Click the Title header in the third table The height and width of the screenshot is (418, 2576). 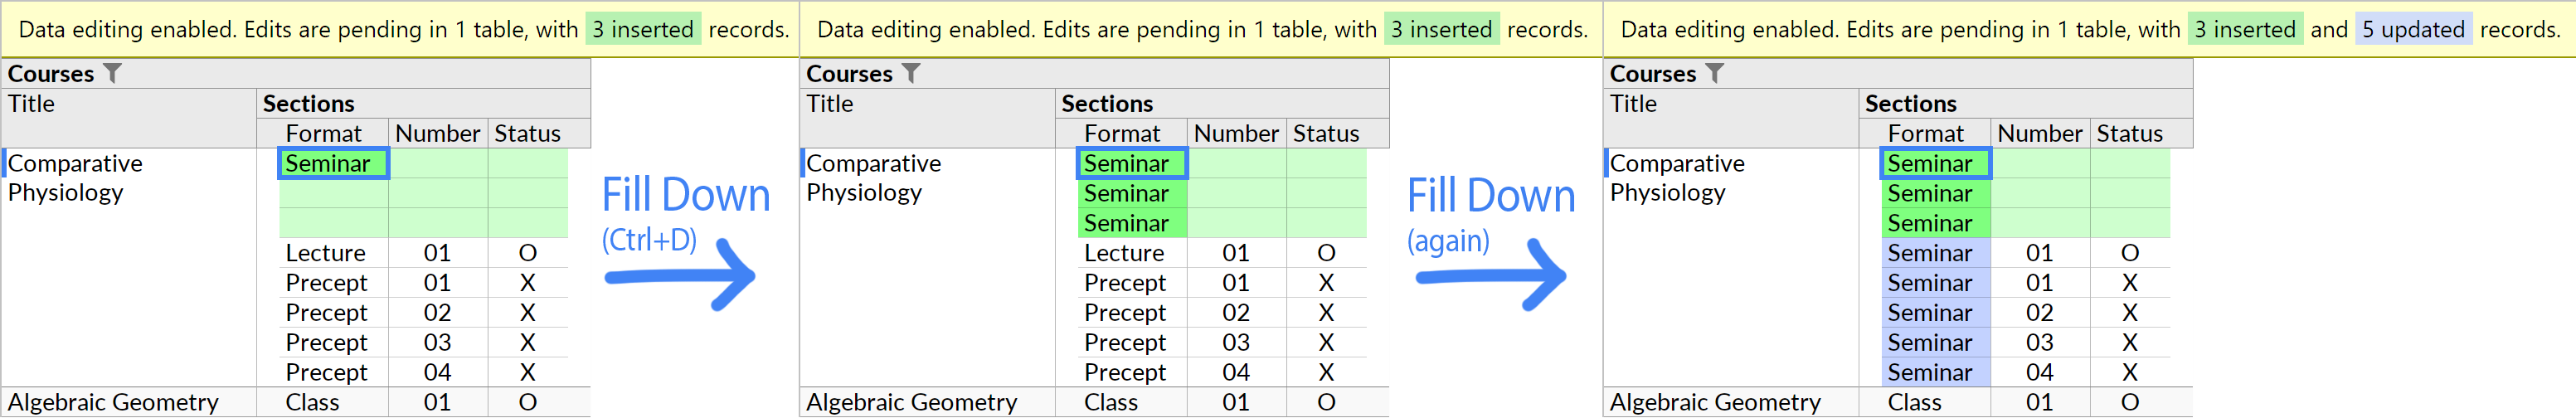[1633, 103]
